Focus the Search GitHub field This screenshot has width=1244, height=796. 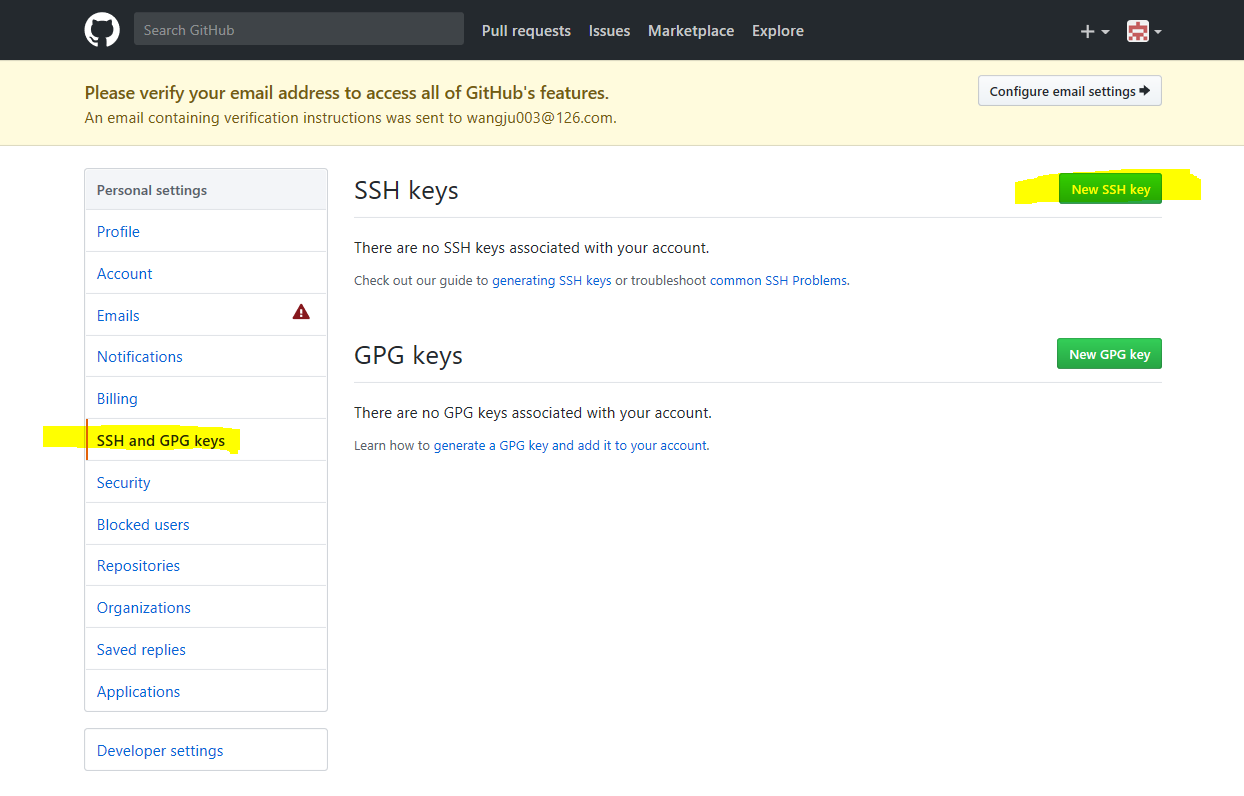299,30
